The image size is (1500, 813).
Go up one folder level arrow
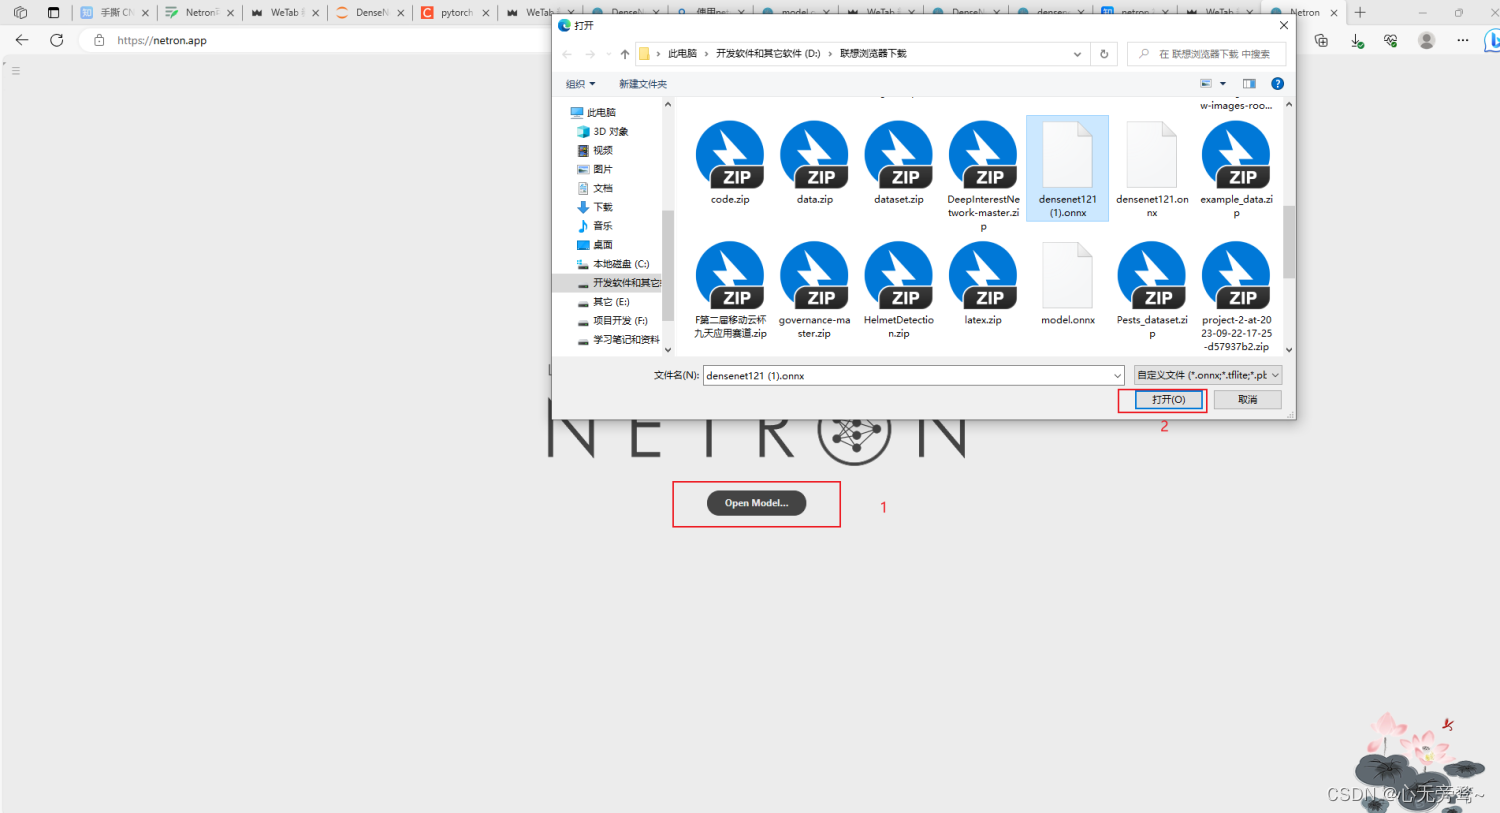625,54
